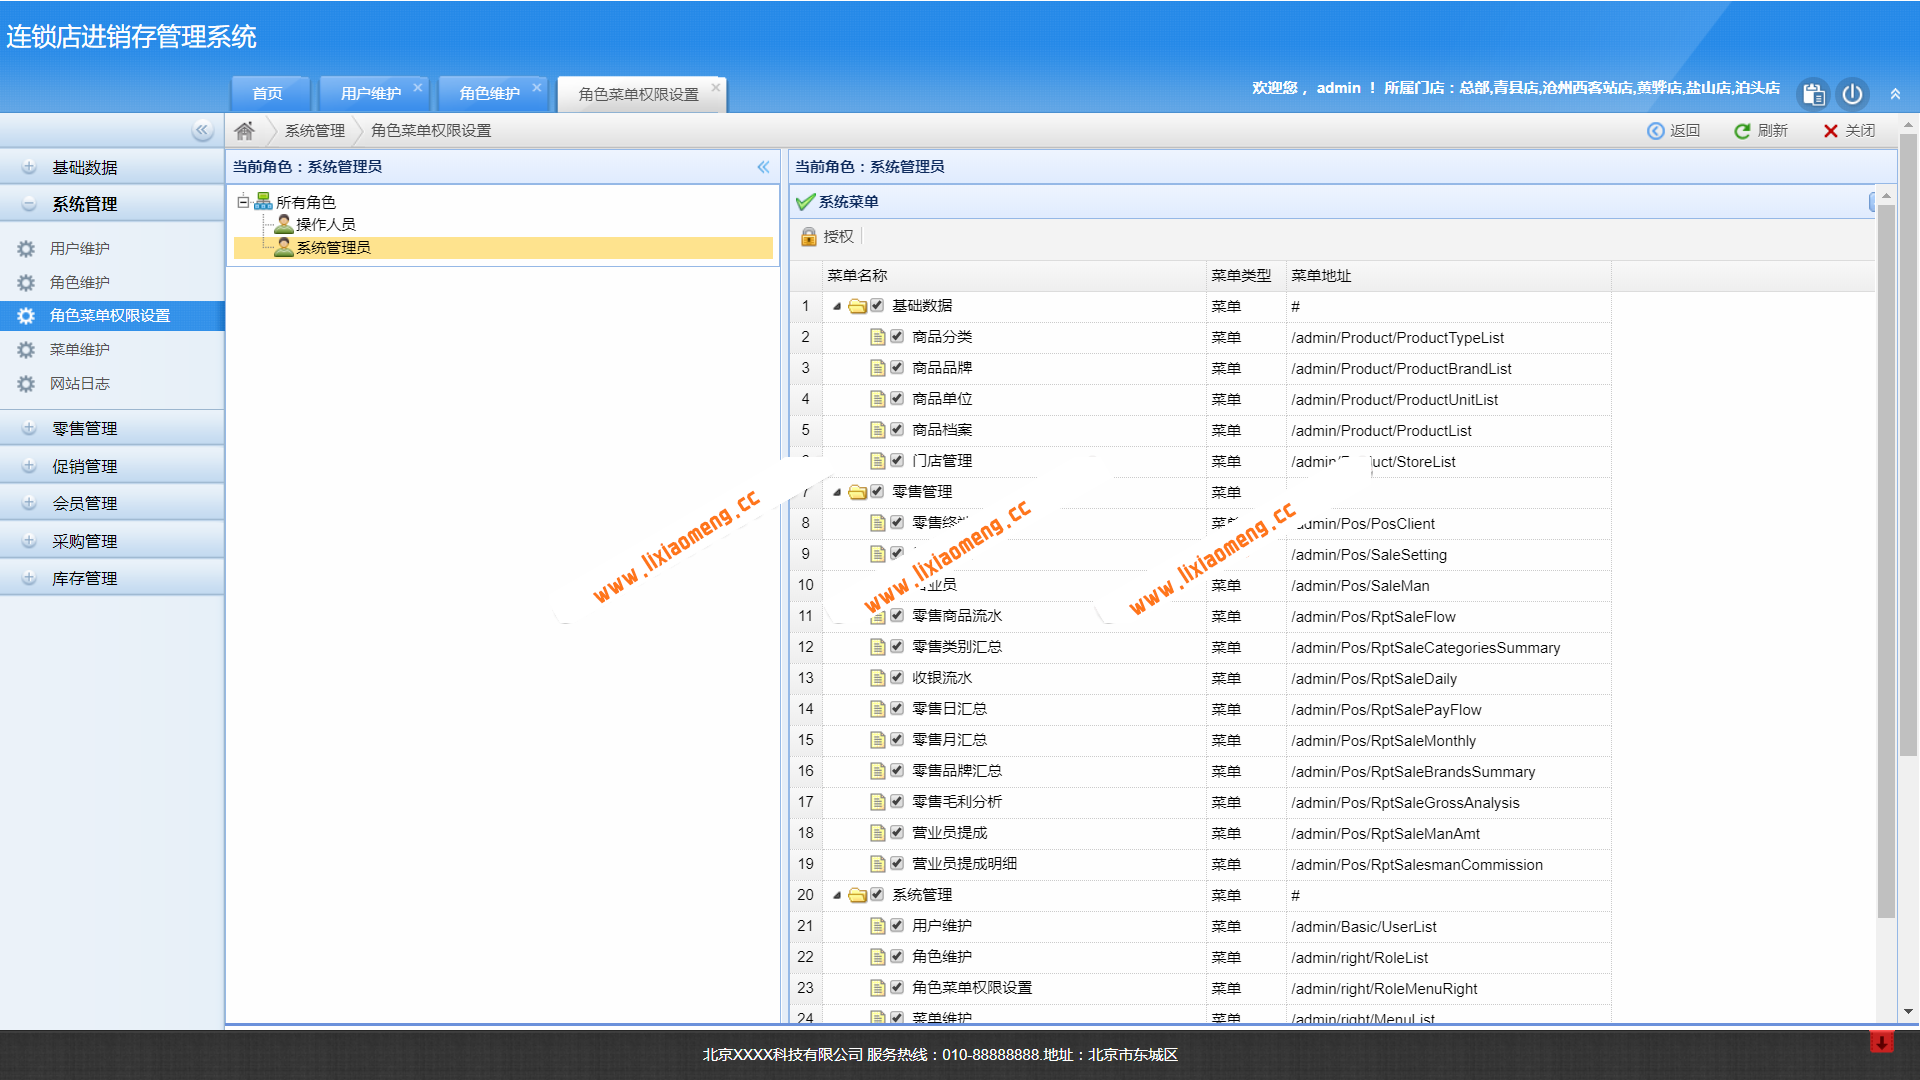Switch to the 首页 tab
The width and height of the screenshot is (1920, 1080).
pyautogui.click(x=268, y=93)
